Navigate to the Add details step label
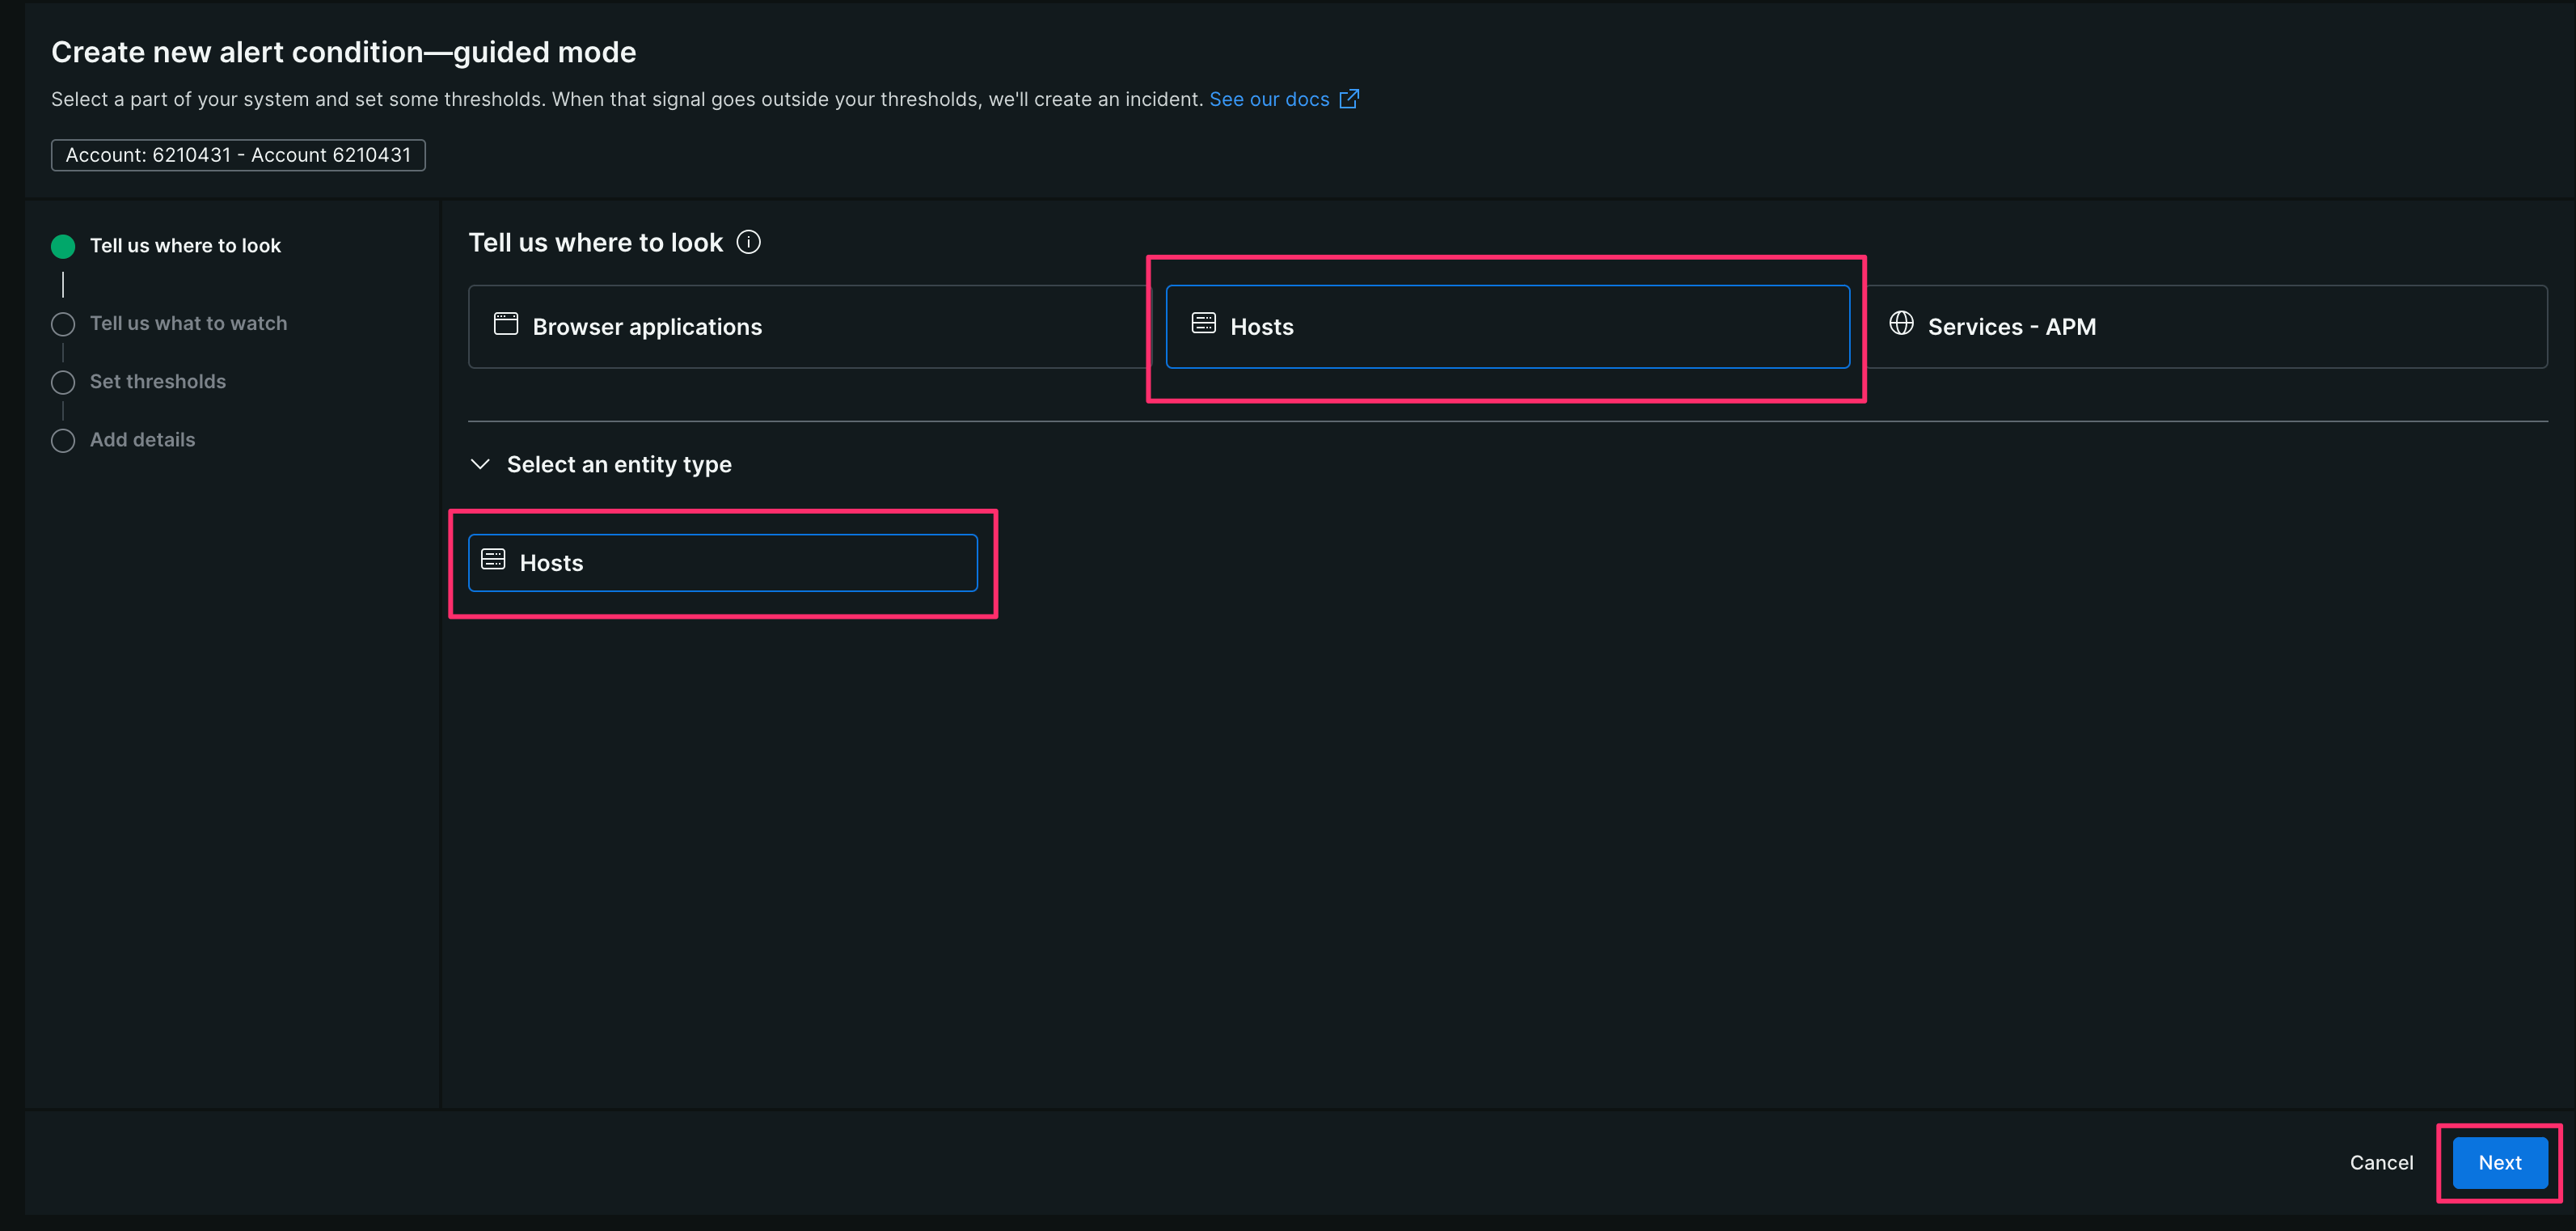Screen dimensions: 2576x1231 [x=141, y=440]
